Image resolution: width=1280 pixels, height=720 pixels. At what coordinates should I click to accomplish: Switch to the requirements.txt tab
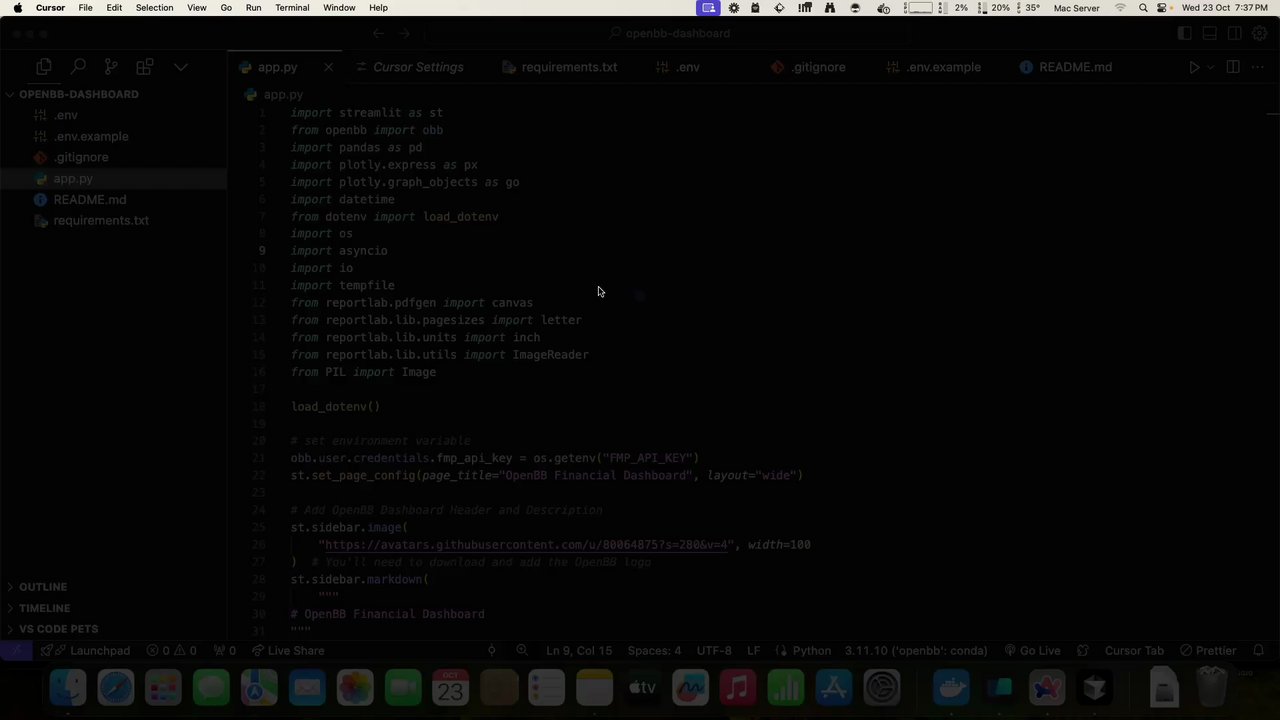[x=568, y=67]
